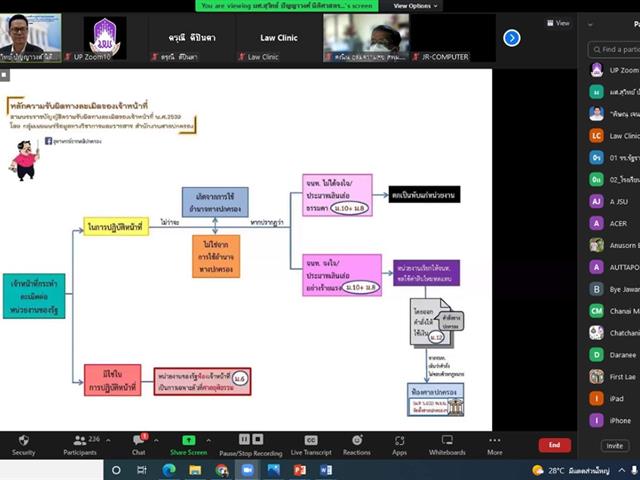Open the View Options dropdown
This screenshot has height=480, width=640.
[415, 6]
